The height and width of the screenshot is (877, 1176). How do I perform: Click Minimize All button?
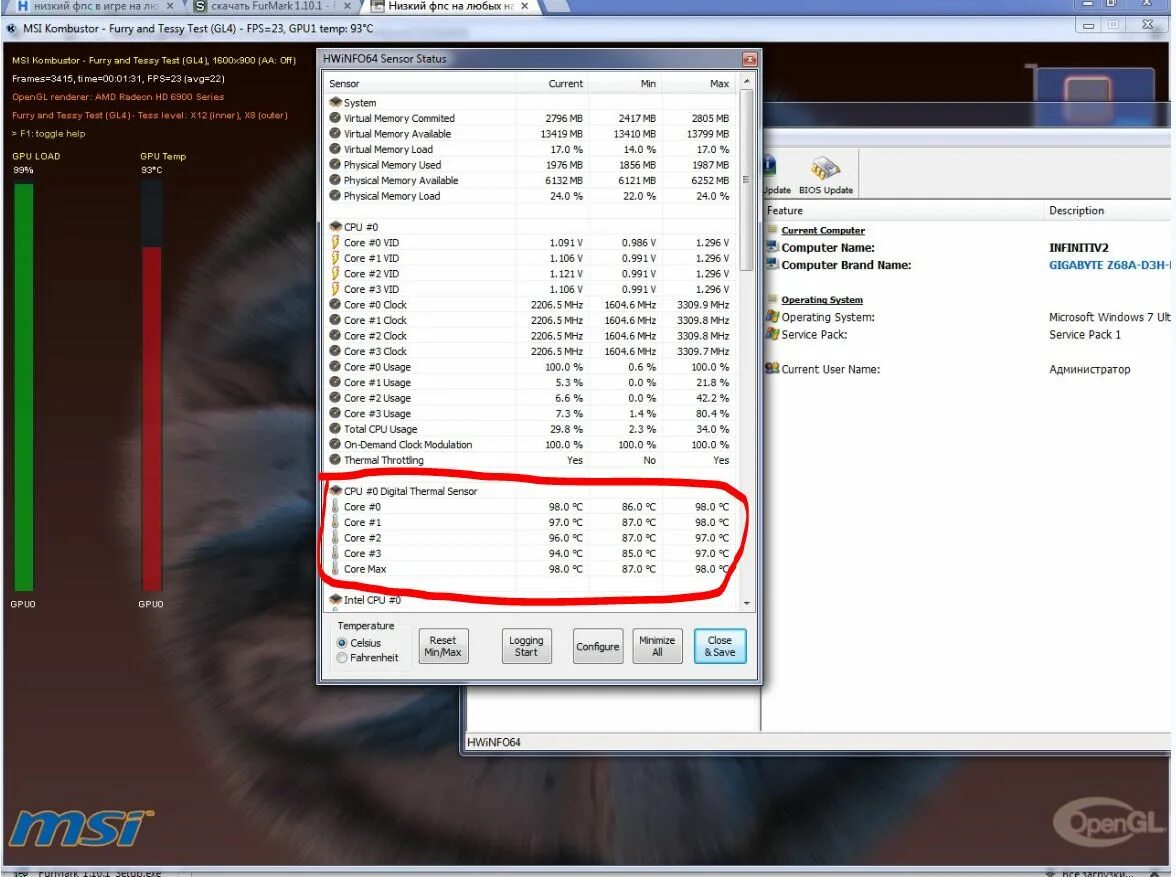tap(657, 646)
